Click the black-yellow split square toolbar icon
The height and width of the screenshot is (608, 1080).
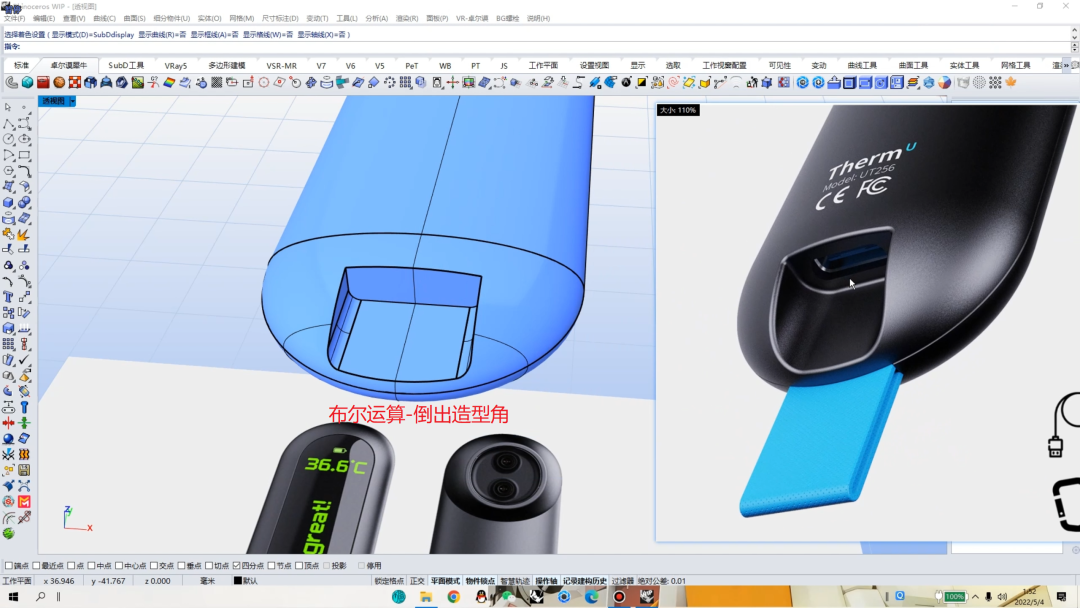point(641,82)
